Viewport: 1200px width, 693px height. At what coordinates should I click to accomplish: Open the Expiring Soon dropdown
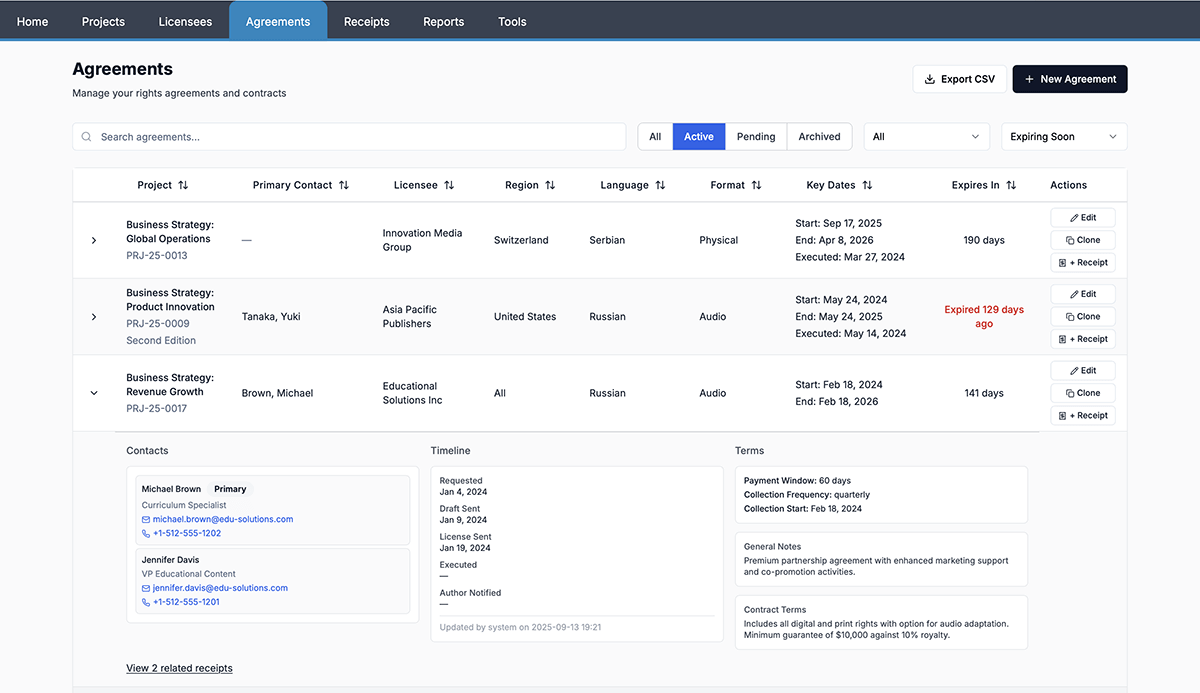(1064, 136)
